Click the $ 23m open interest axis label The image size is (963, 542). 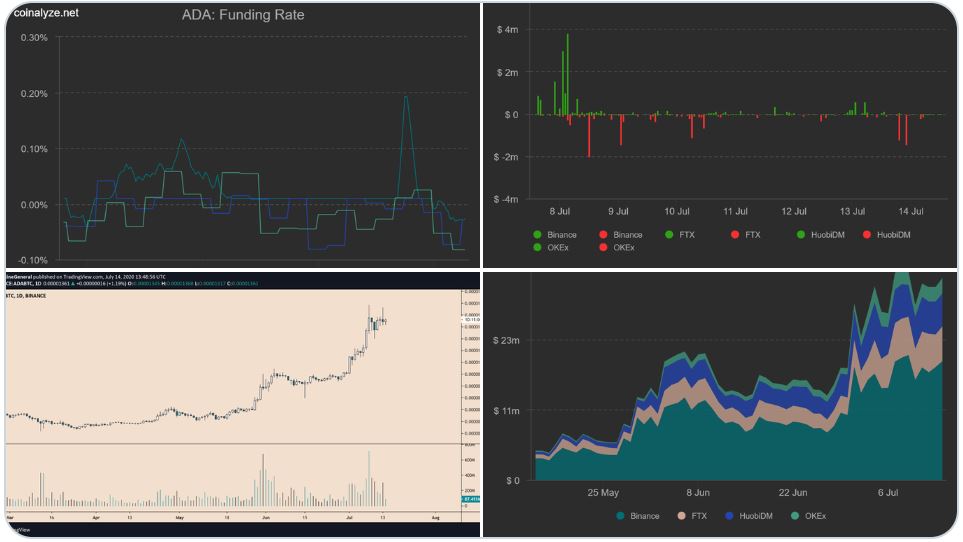(506, 340)
